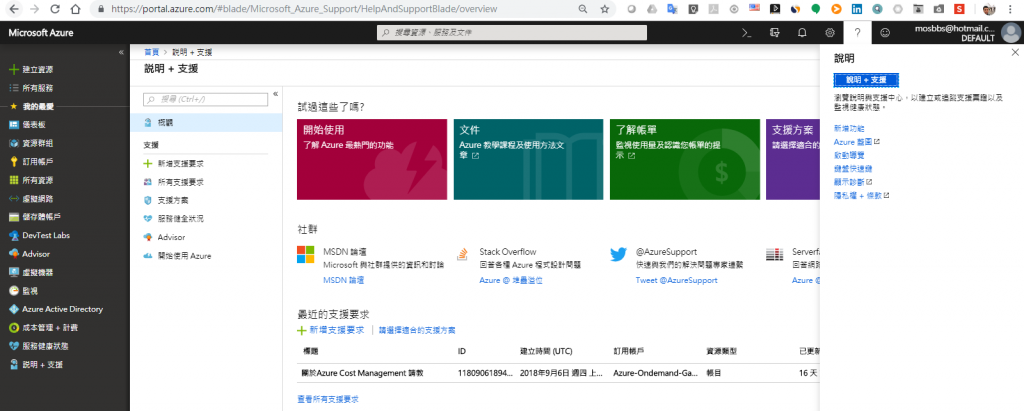Screen dimensions: 1024x411
Task: Click the LinkedIn browser extension icon
Action: pos(856,9)
